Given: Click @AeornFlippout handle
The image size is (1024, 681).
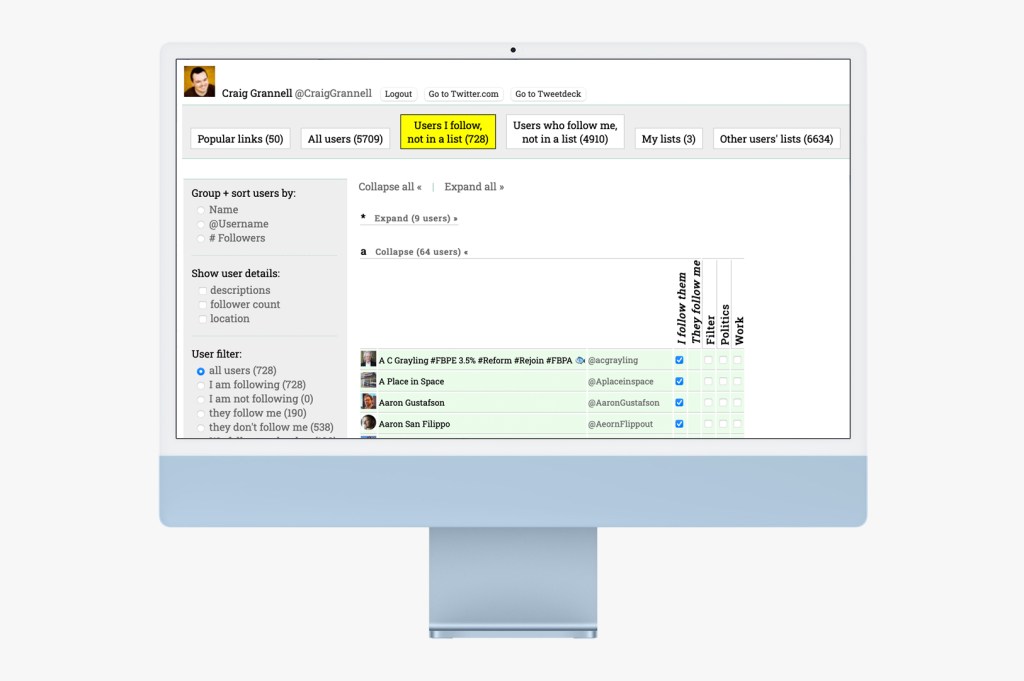Looking at the screenshot, I should pos(620,424).
